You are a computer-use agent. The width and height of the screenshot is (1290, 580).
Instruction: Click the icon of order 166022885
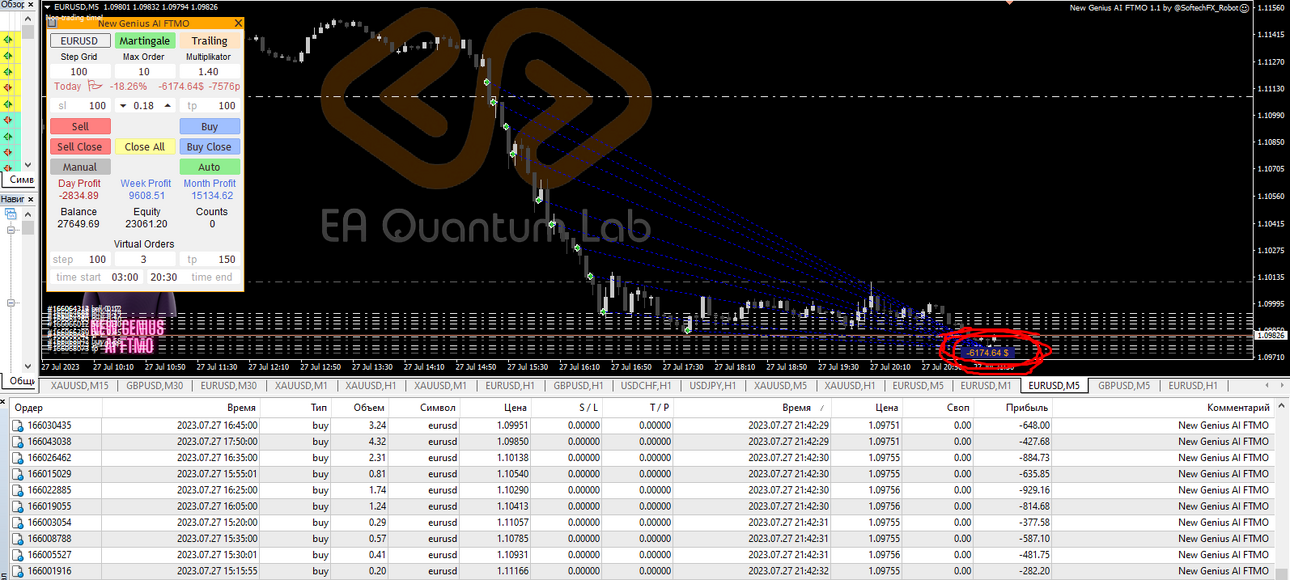17,490
